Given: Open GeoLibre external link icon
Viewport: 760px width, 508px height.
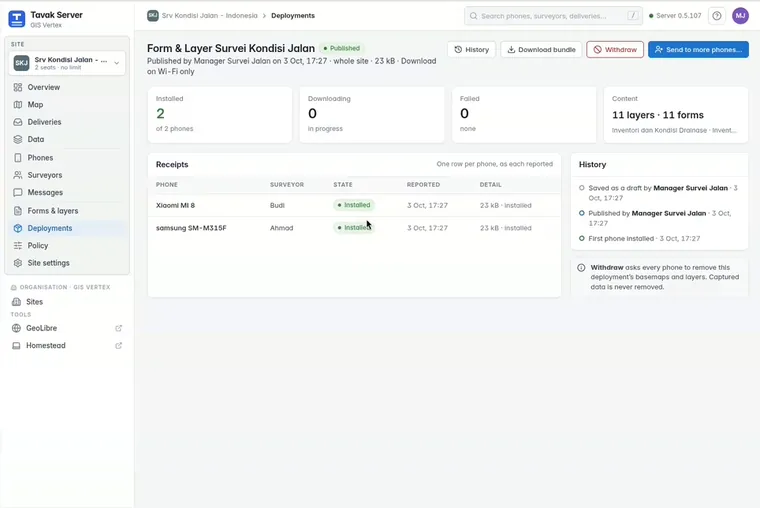Looking at the screenshot, I should (118, 328).
